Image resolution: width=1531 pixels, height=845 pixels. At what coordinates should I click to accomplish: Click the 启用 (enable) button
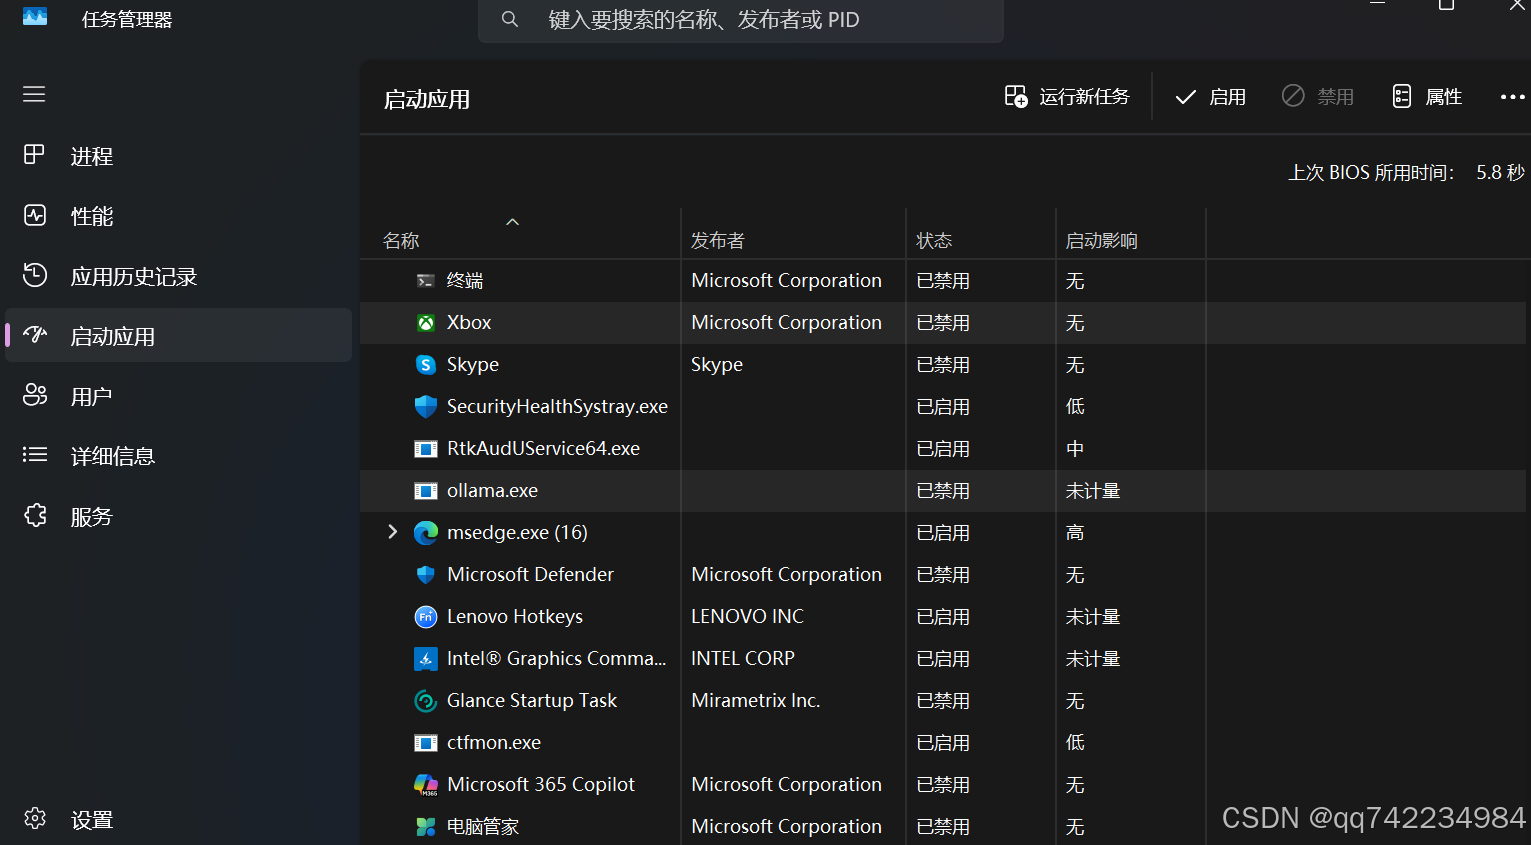point(1210,97)
